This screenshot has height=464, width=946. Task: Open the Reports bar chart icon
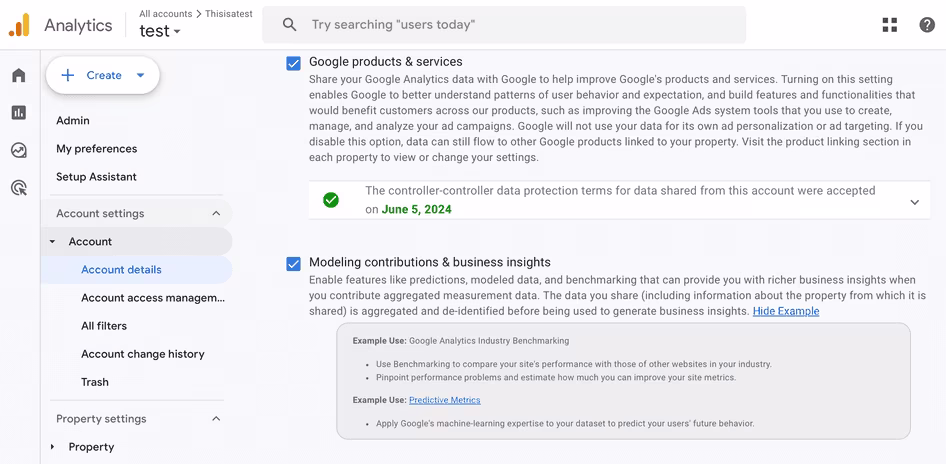(19, 113)
